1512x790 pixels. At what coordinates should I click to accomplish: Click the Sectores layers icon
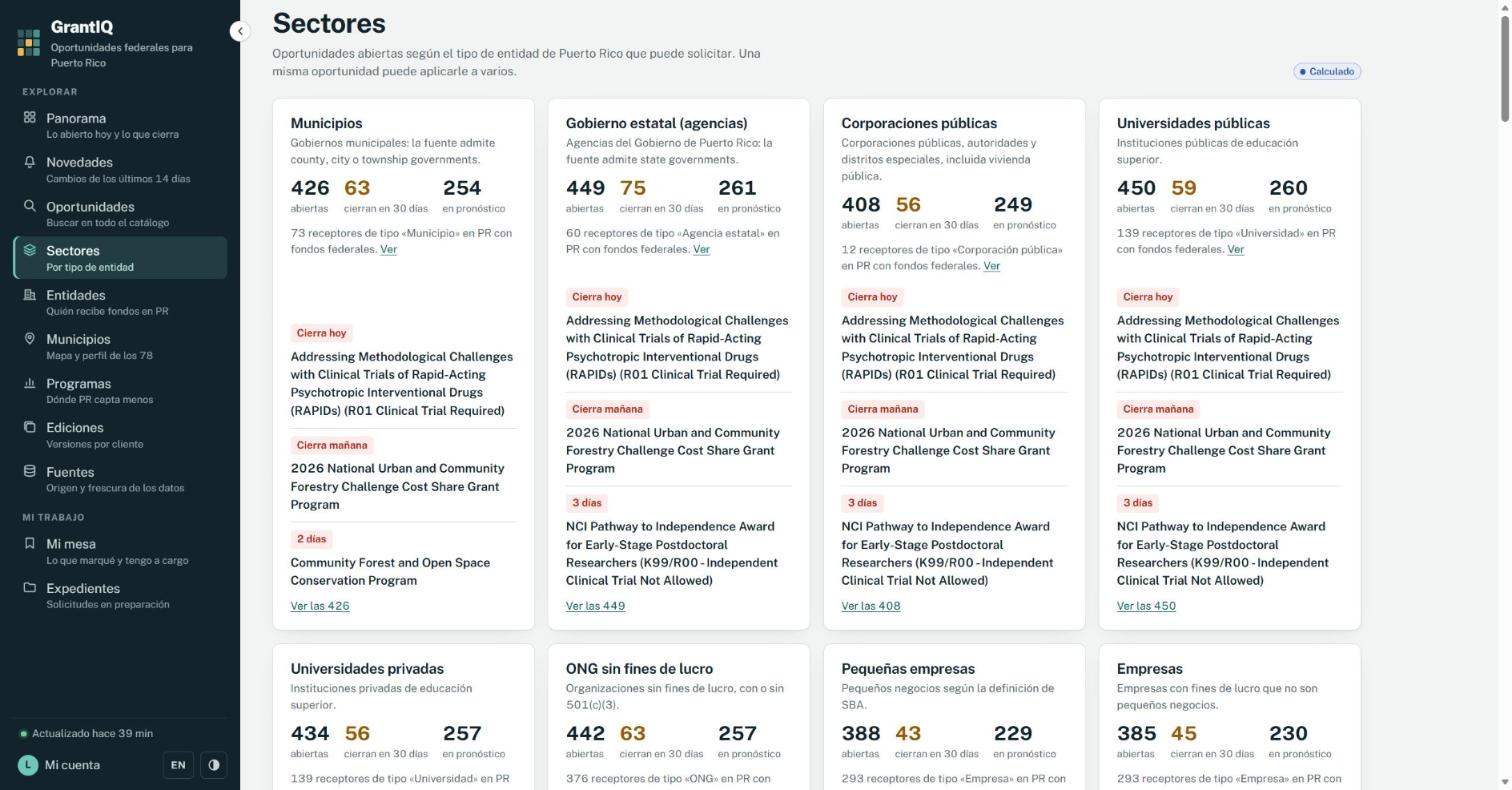click(30, 250)
